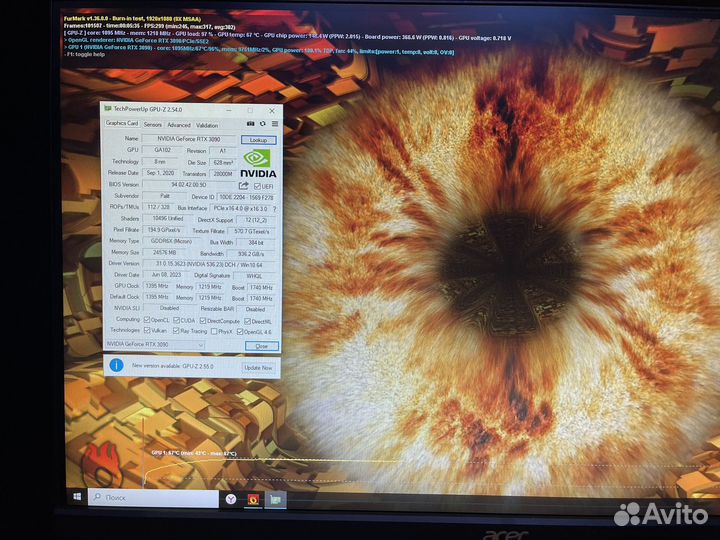Viewport: 720px width, 540px height.
Task: Click the Lookup button
Action: 259,140
